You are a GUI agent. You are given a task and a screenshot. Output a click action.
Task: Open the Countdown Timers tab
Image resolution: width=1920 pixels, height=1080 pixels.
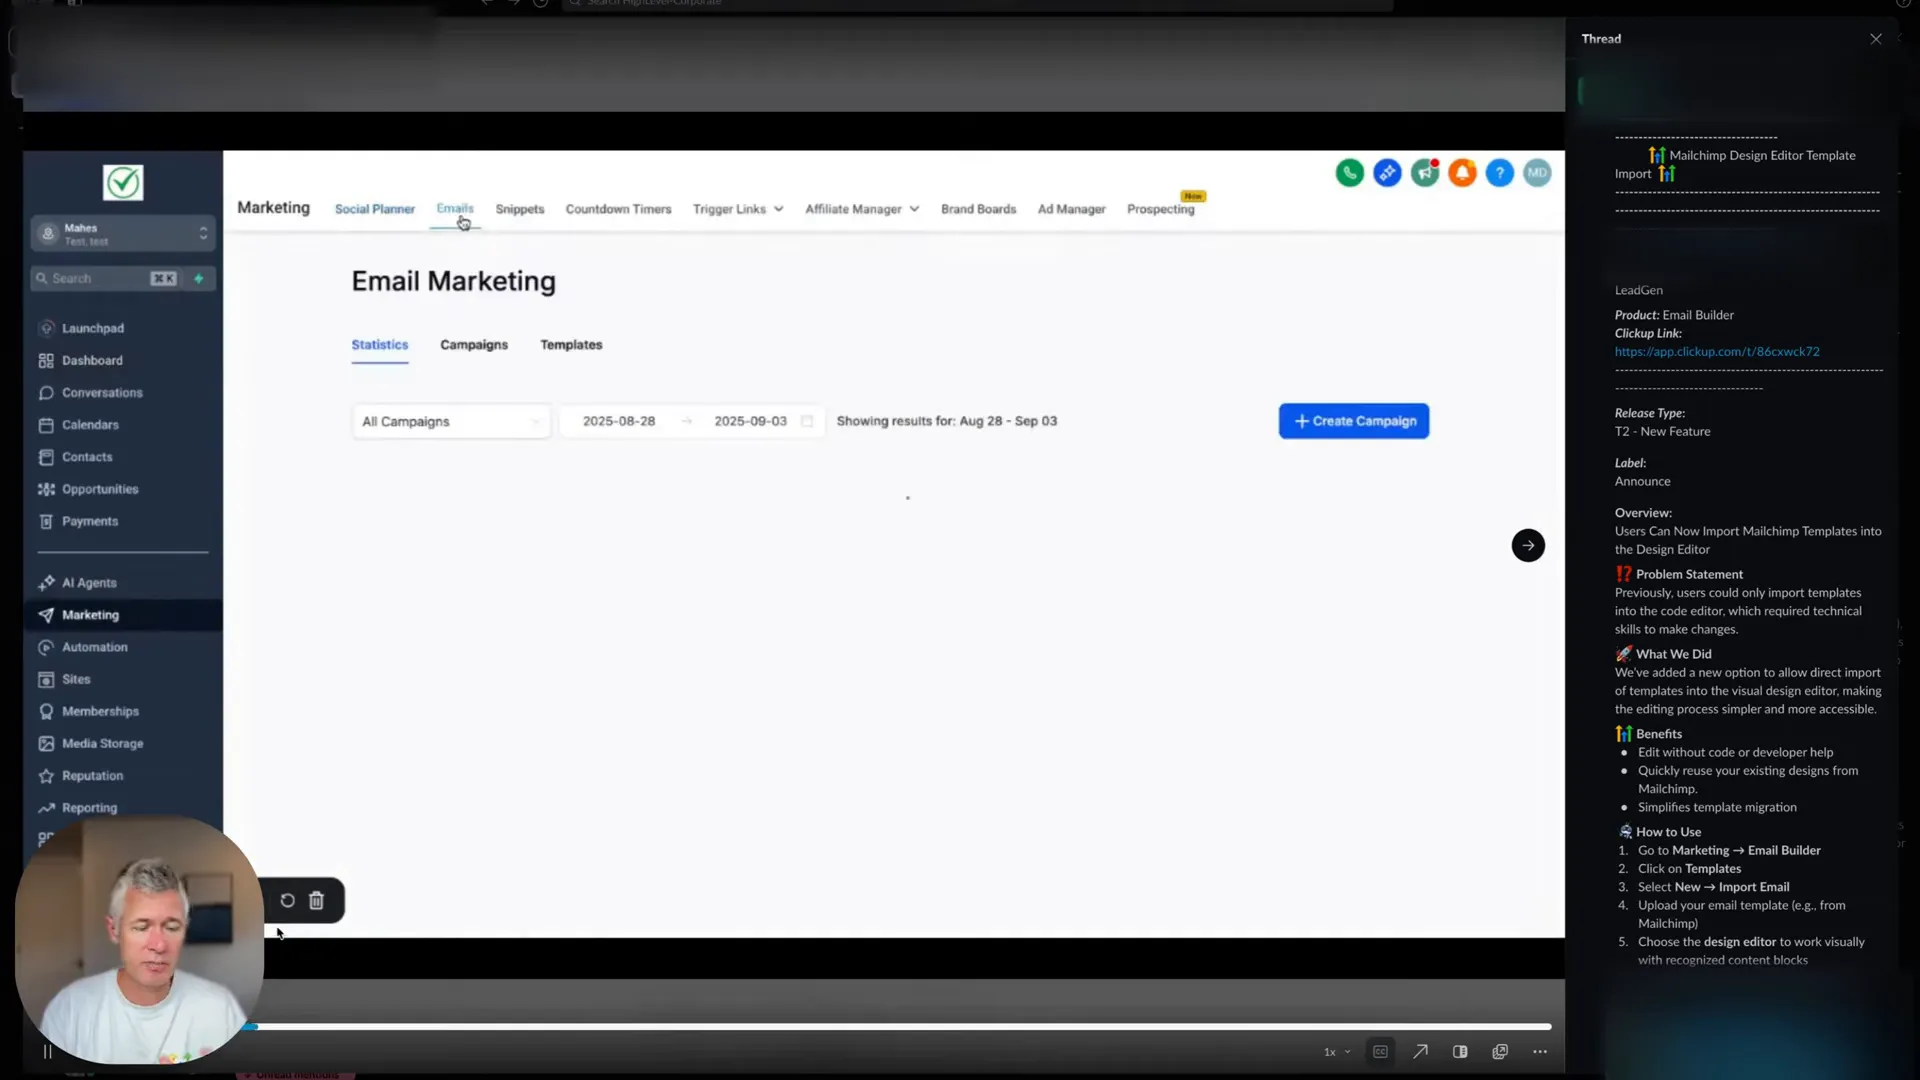click(618, 209)
